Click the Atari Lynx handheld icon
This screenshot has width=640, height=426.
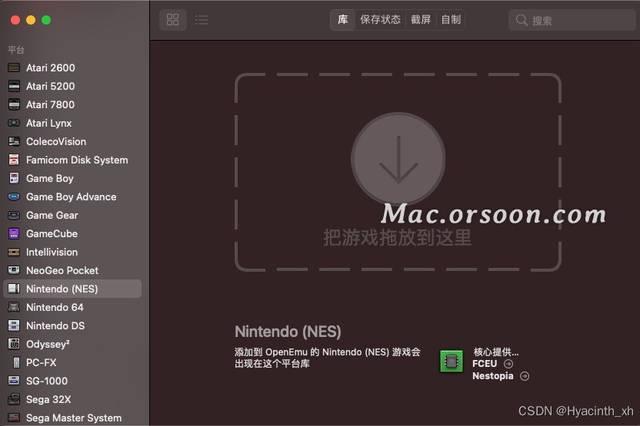click(x=14, y=123)
